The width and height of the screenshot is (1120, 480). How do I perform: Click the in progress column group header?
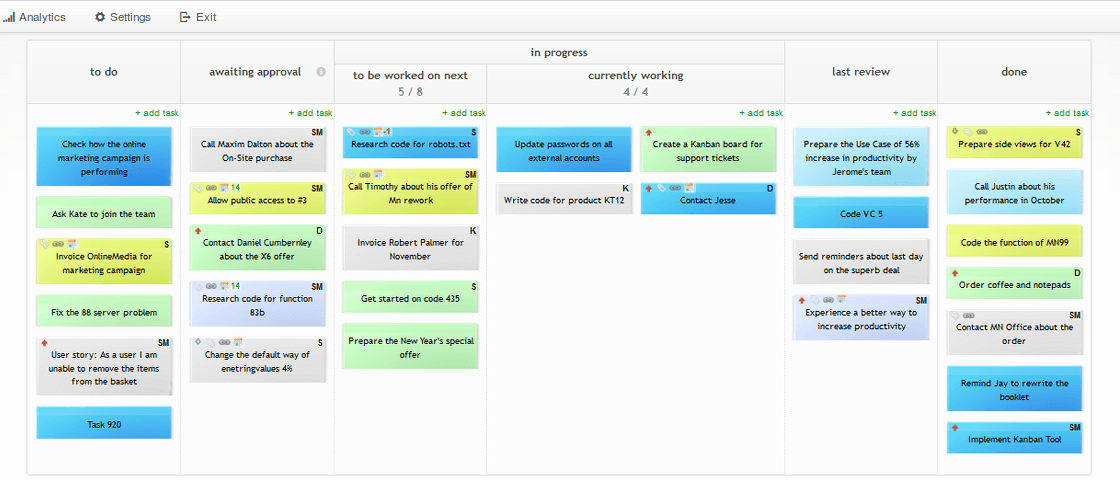click(559, 52)
